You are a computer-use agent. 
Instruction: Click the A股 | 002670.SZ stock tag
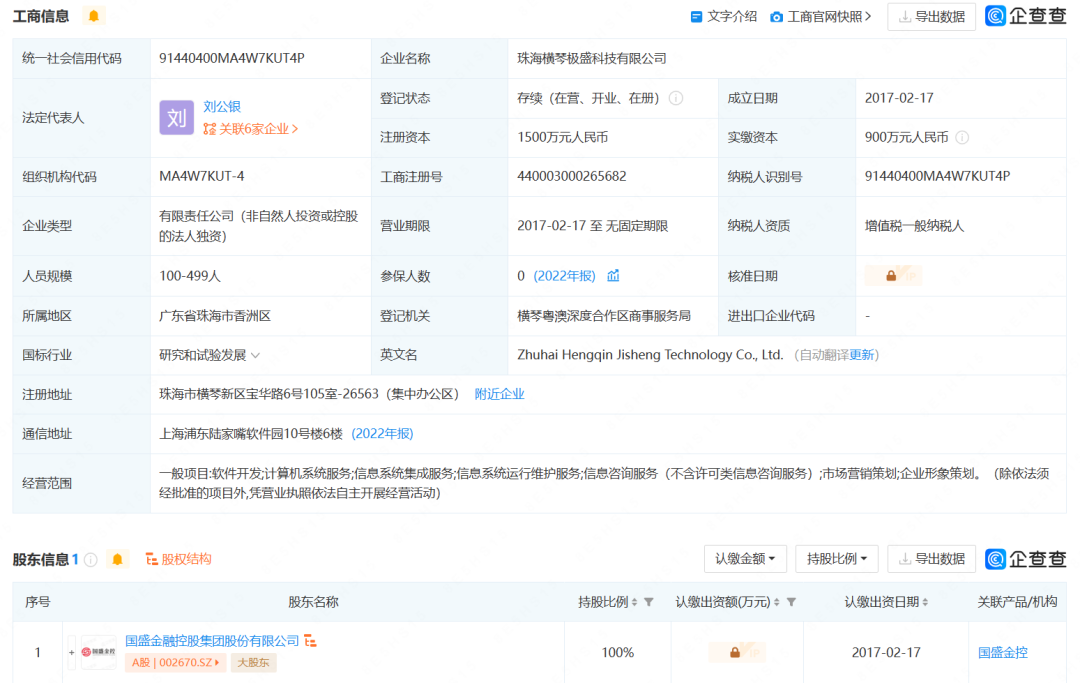coord(176,663)
